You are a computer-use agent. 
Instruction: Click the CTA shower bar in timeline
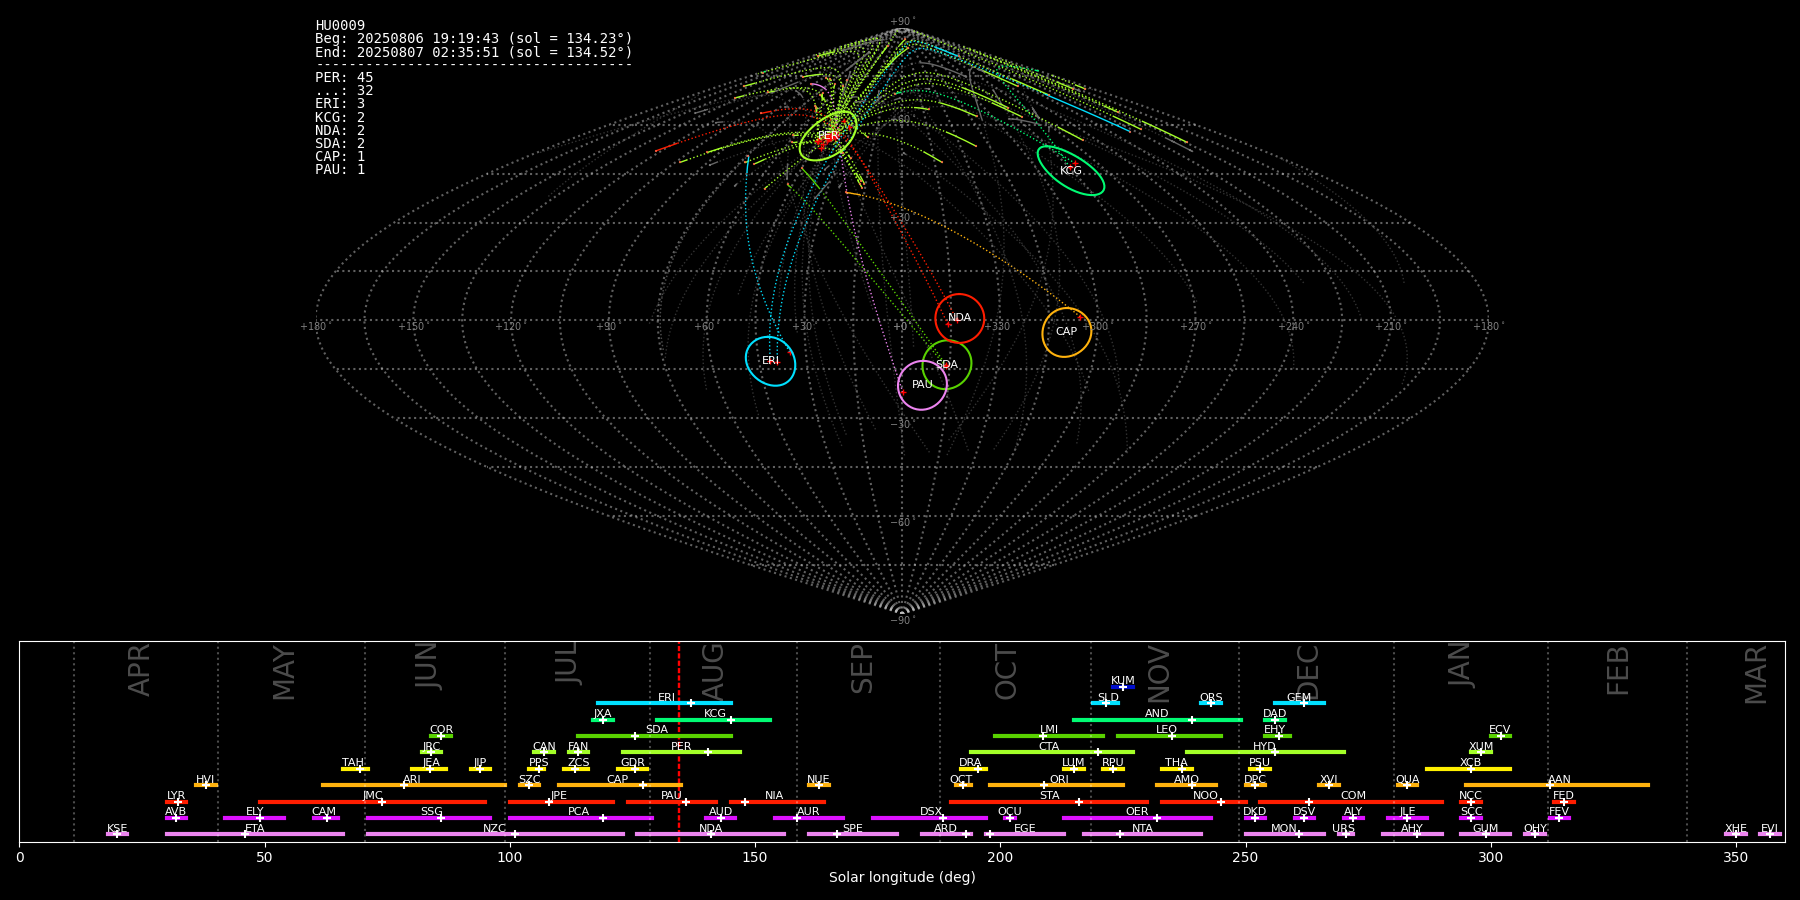tap(1051, 752)
